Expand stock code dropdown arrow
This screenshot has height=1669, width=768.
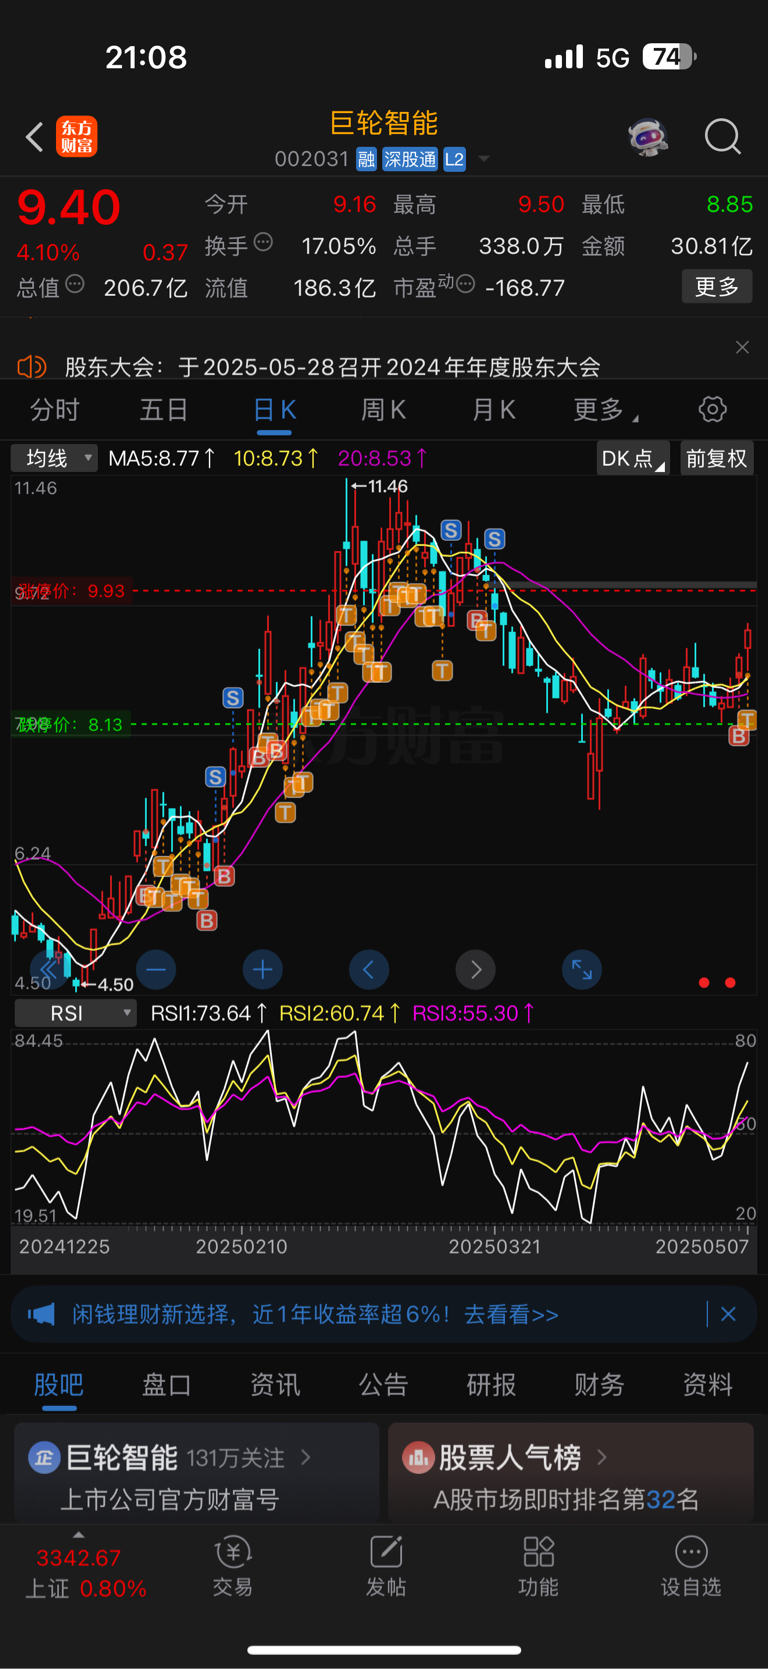(484, 159)
